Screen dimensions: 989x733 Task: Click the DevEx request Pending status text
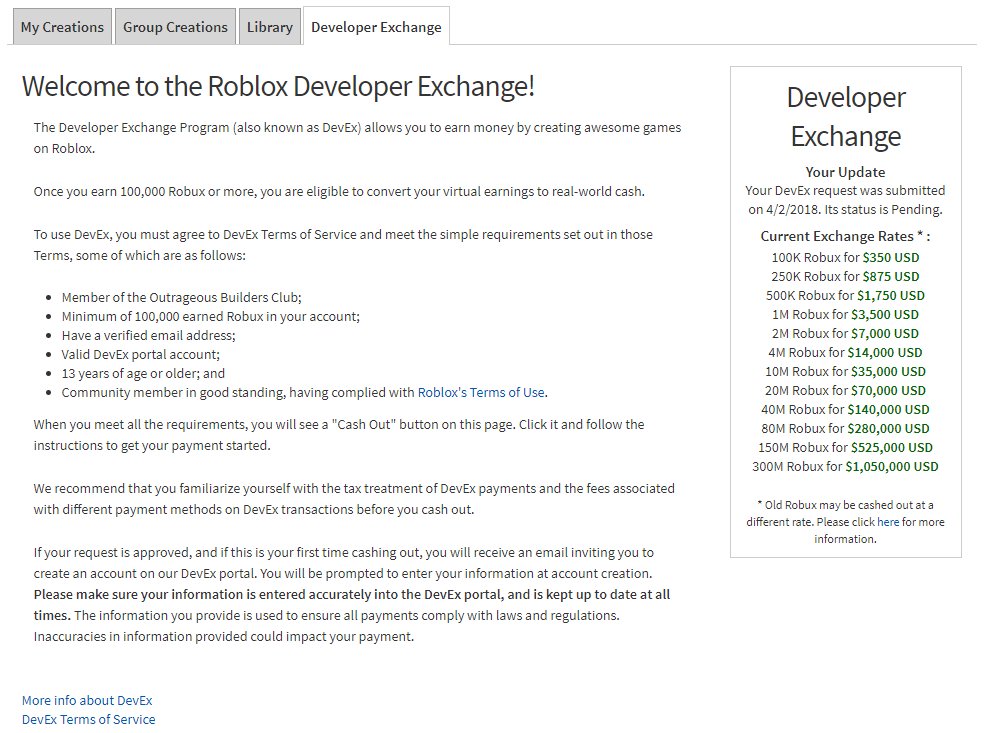pyautogui.click(x=845, y=200)
